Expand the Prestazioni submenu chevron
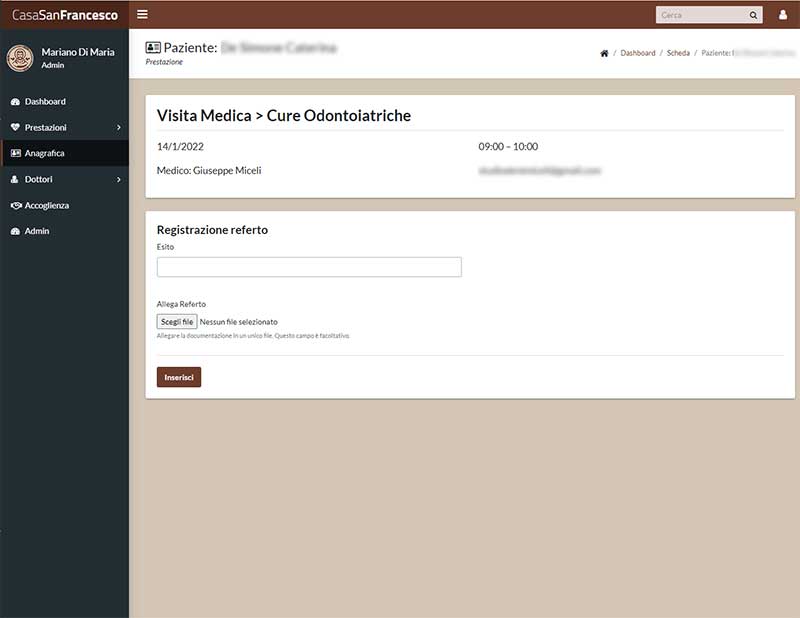 (x=119, y=127)
